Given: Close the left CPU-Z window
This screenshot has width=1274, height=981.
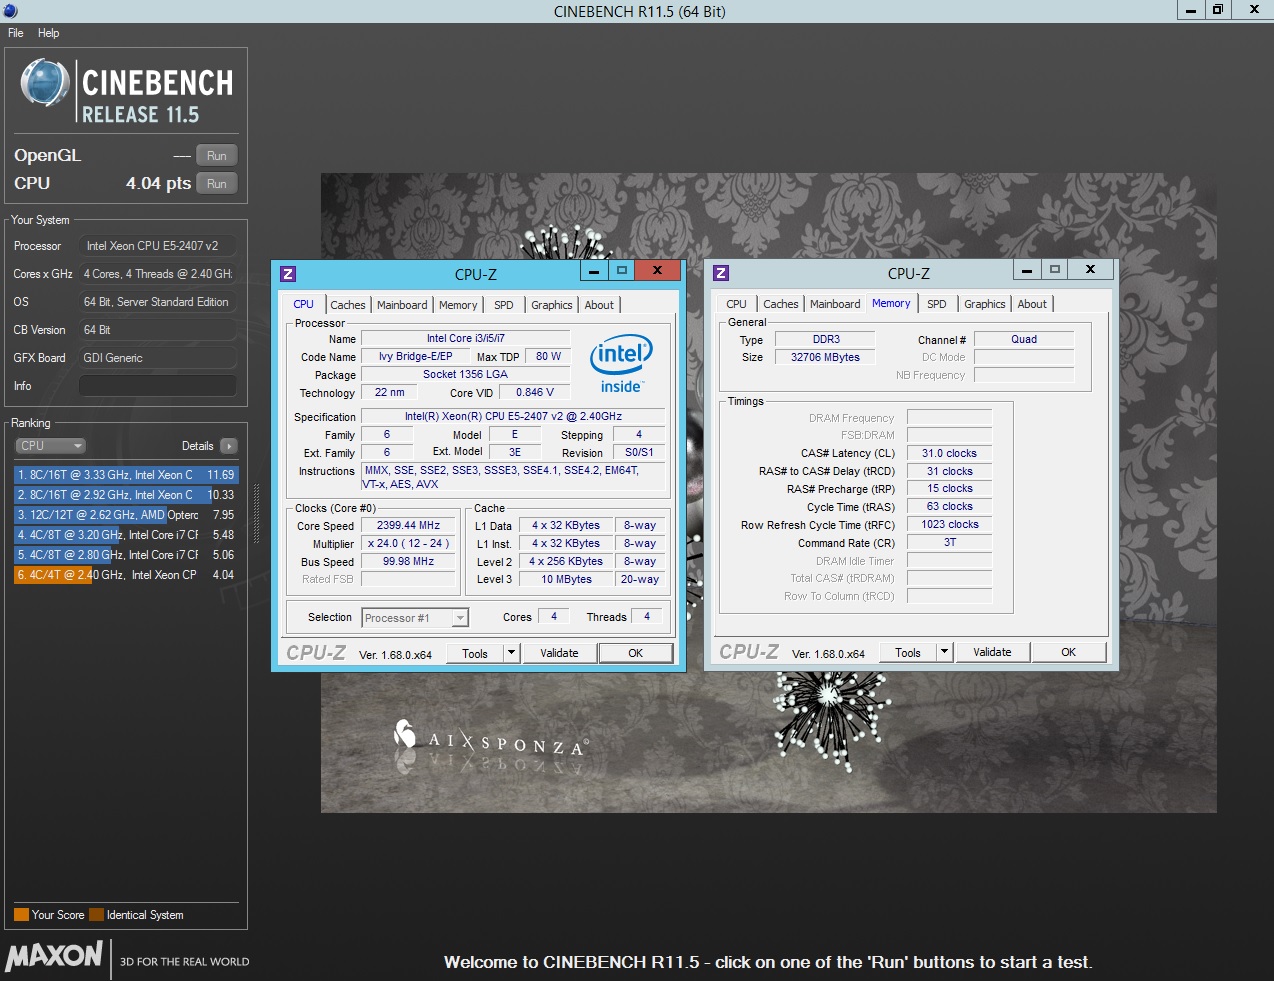Looking at the screenshot, I should pos(657,271).
